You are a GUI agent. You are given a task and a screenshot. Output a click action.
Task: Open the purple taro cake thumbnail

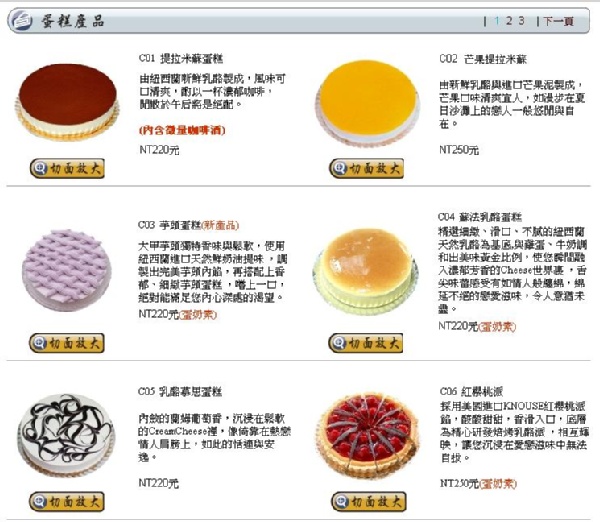point(67,270)
